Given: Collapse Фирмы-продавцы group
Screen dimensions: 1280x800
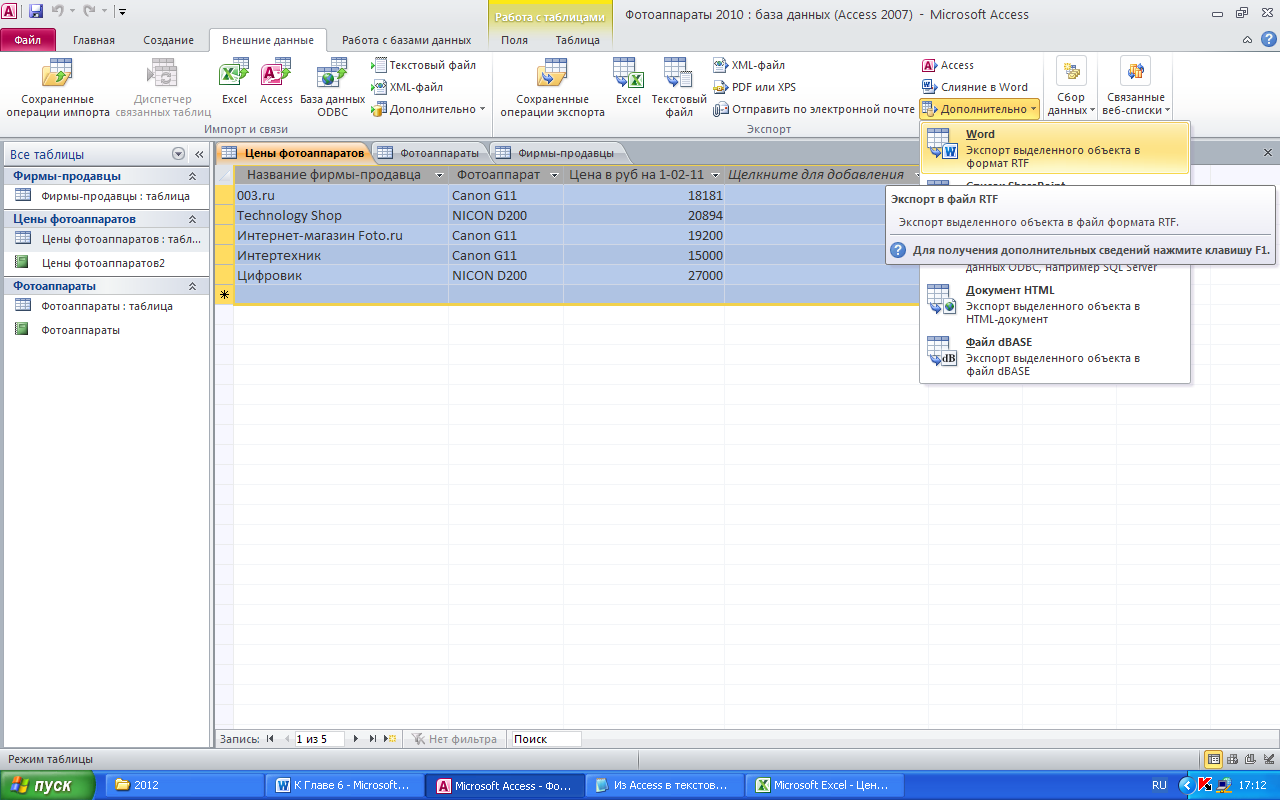Looking at the screenshot, I should 192,176.
